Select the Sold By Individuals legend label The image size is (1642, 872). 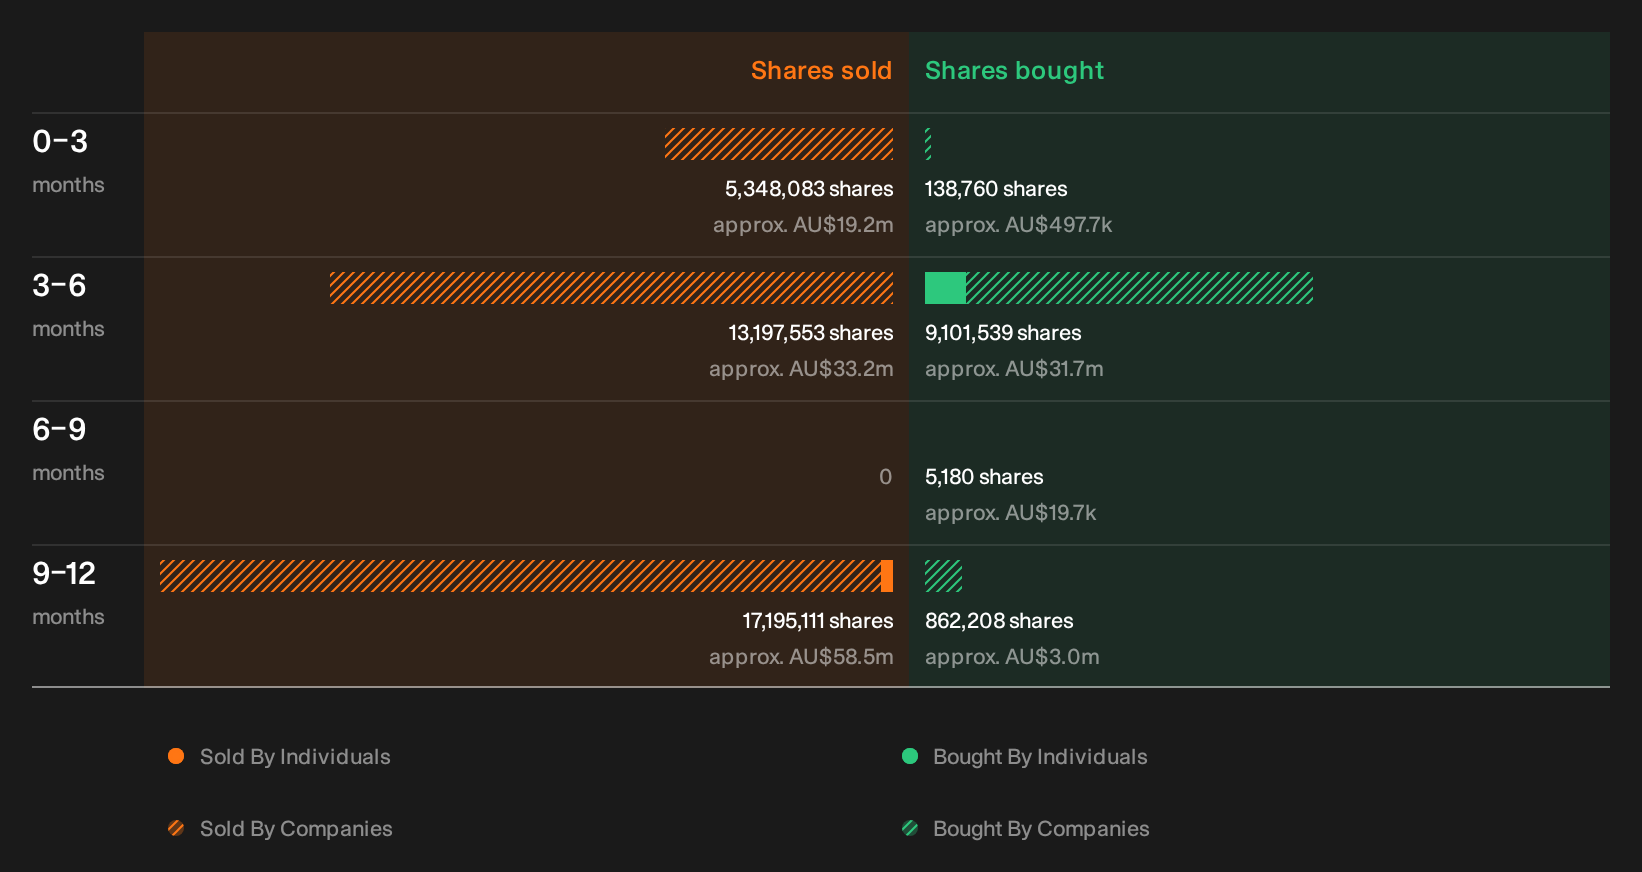[295, 757]
